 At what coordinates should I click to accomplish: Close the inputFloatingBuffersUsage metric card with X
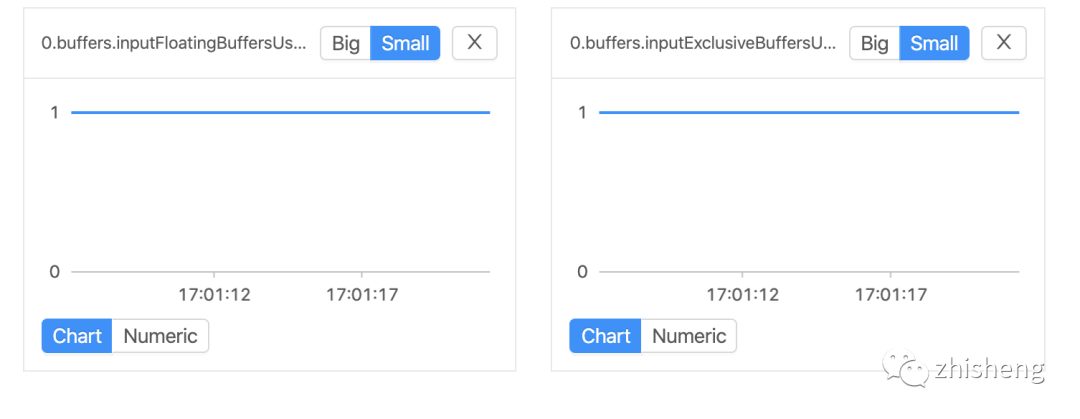tap(475, 43)
